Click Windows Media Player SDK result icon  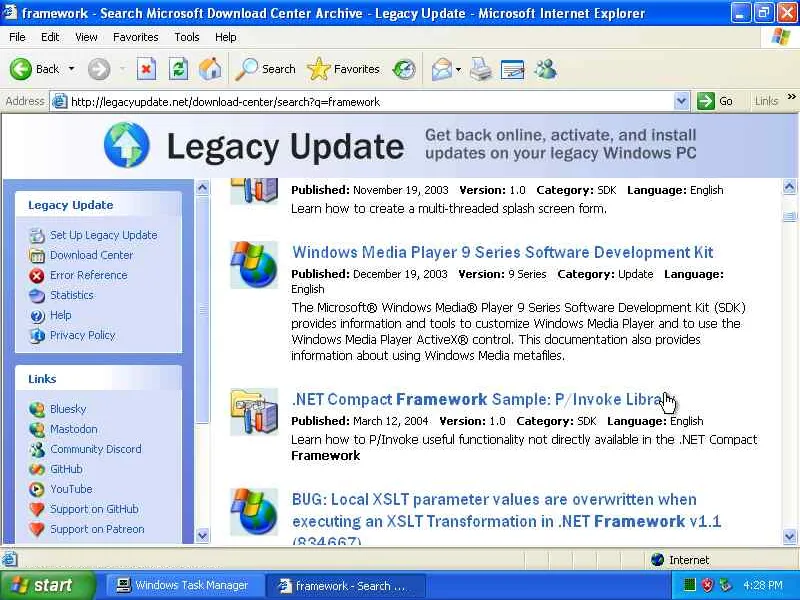tap(254, 265)
